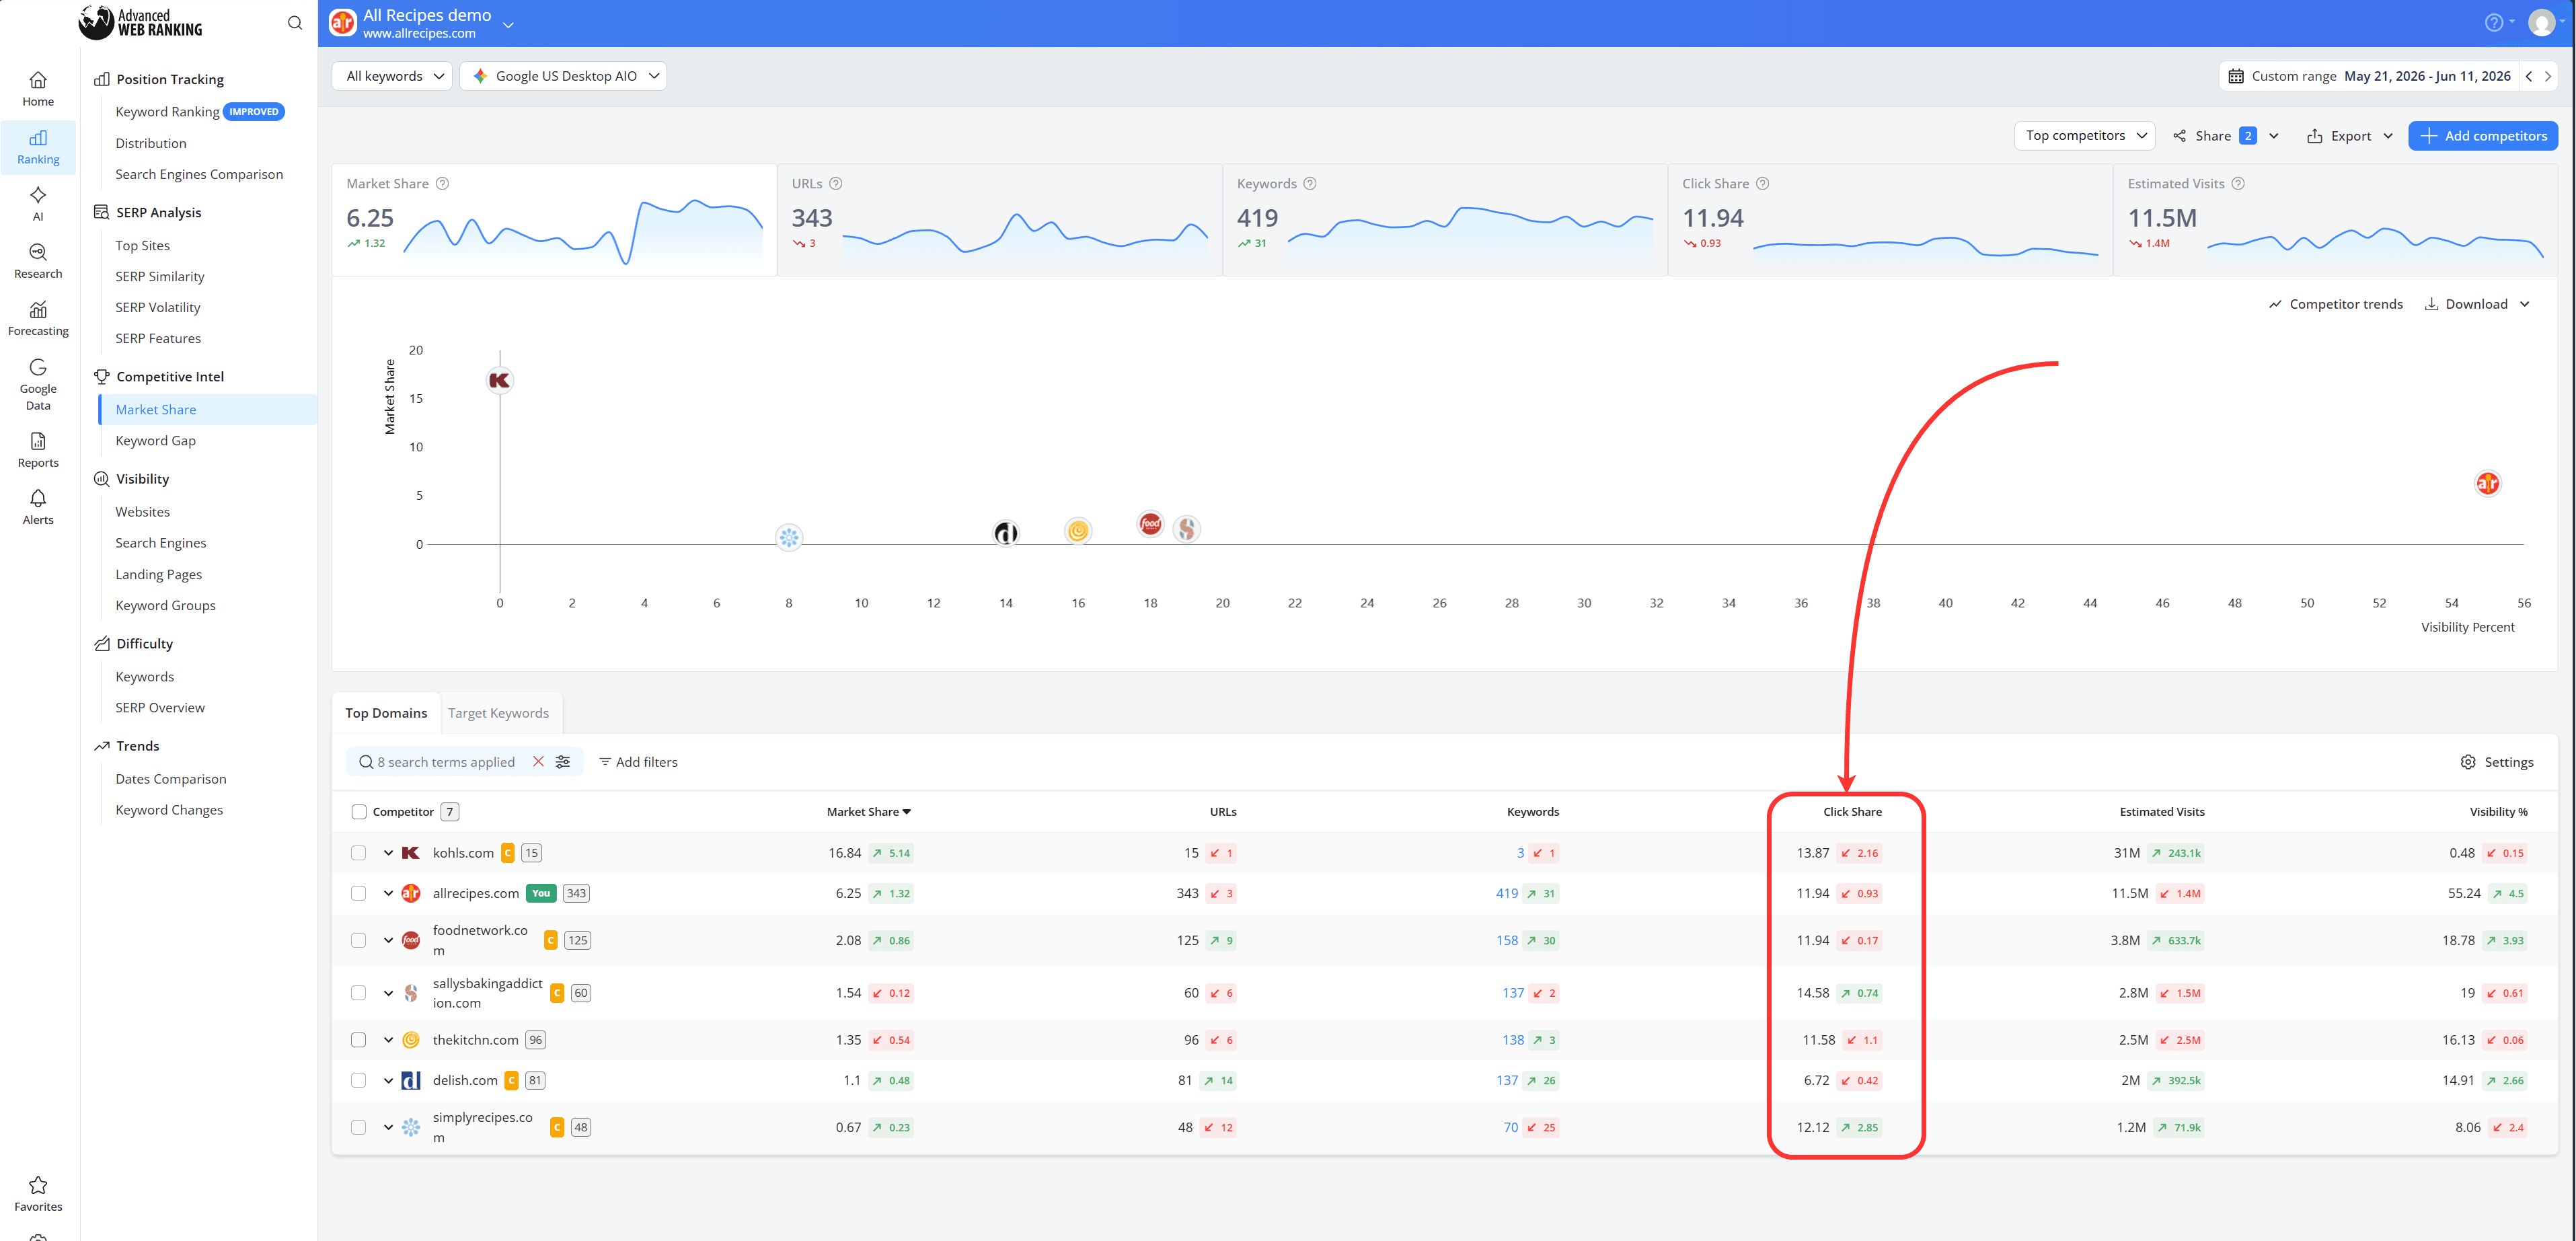The width and height of the screenshot is (2576, 1241).
Task: Open SERP Volatility menu item
Action: pyautogui.click(x=158, y=307)
